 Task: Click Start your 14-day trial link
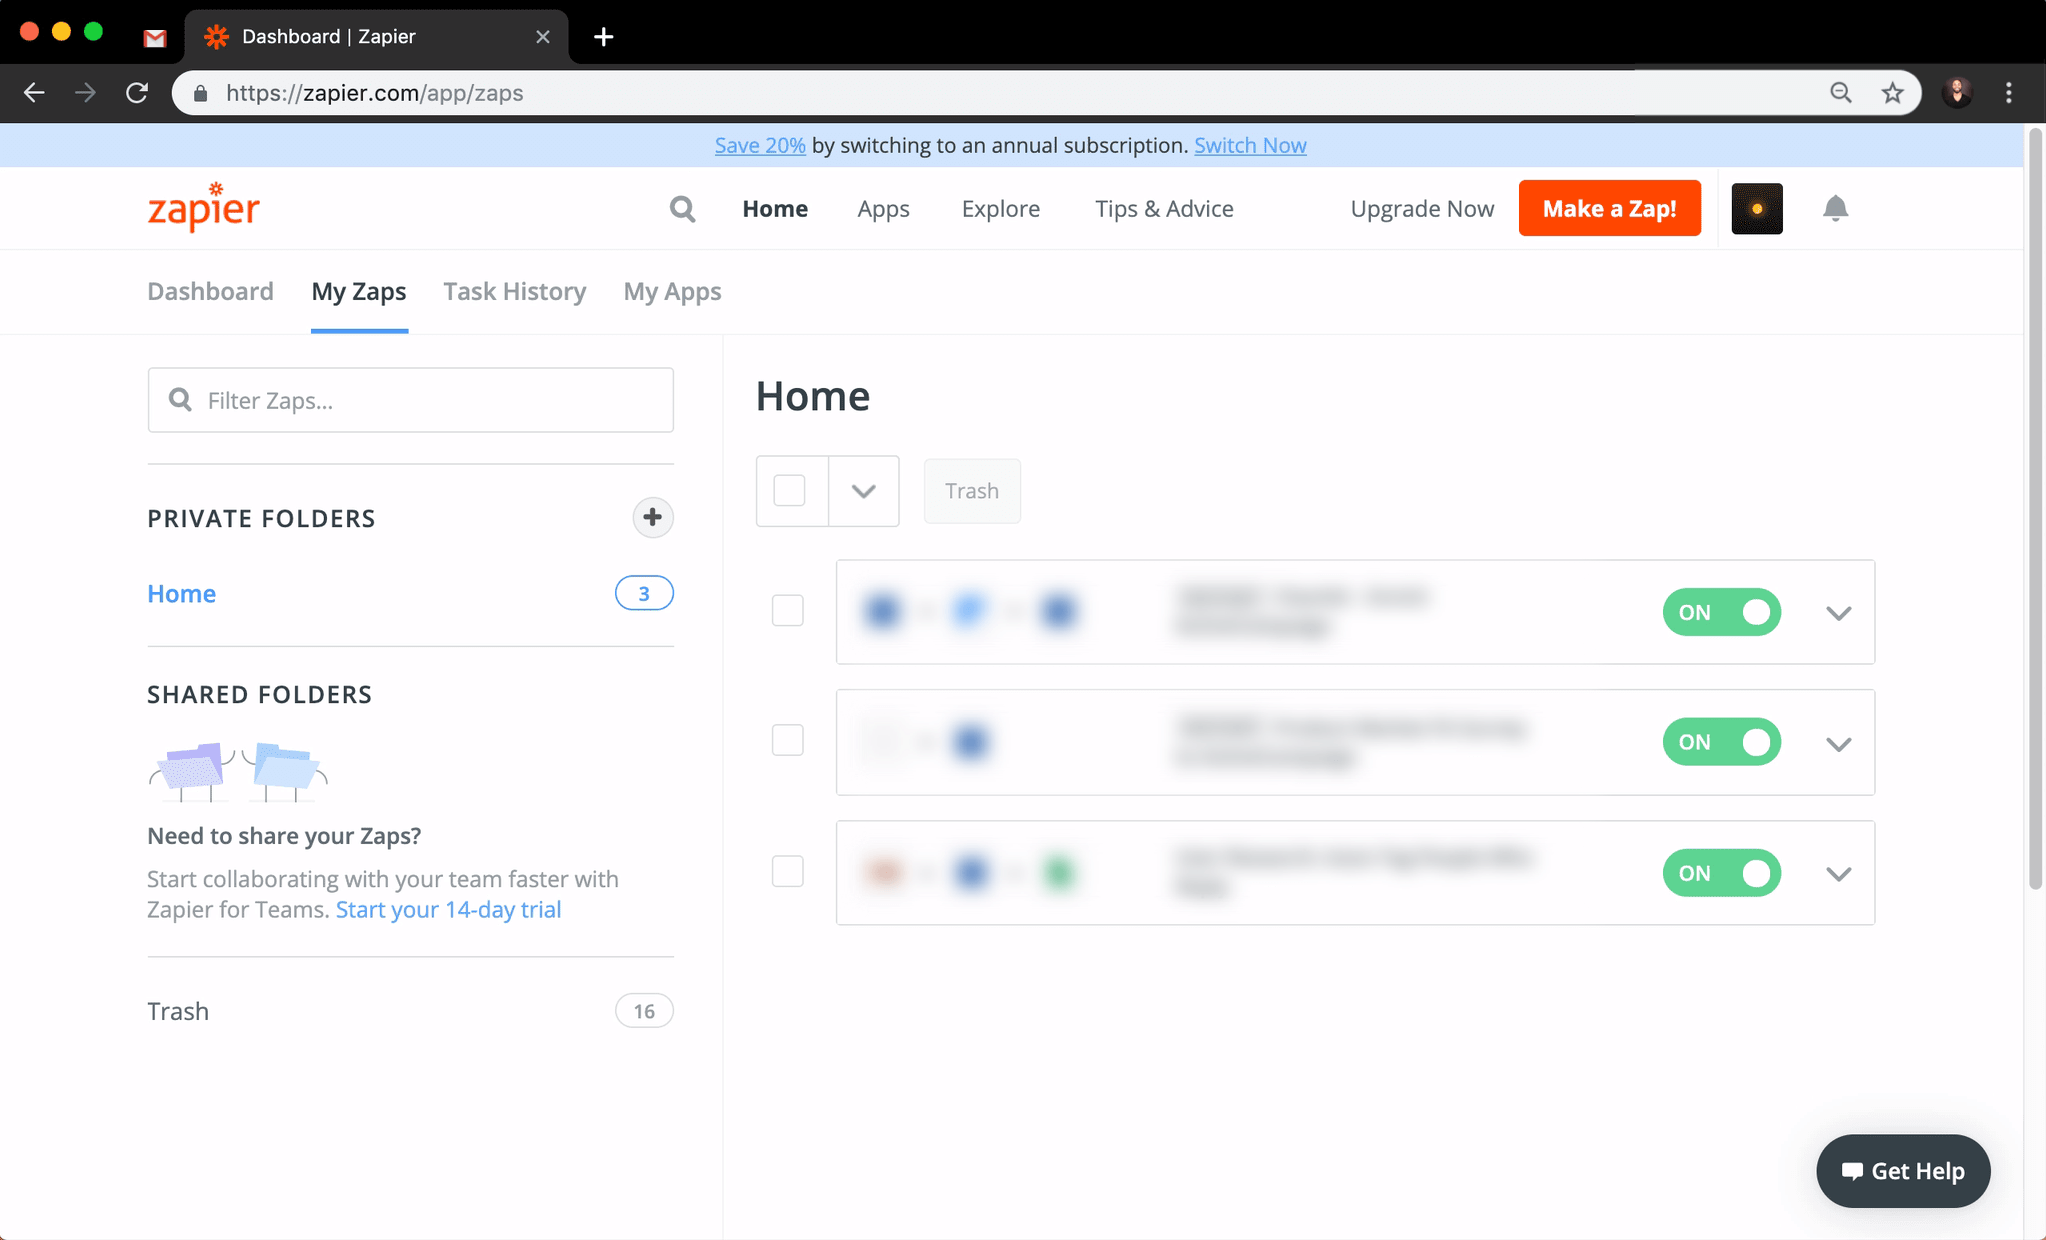pos(448,909)
